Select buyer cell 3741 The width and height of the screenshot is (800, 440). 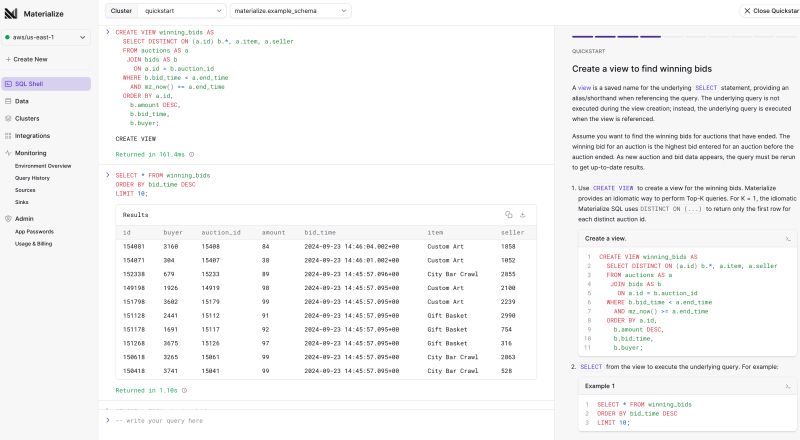[170, 371]
